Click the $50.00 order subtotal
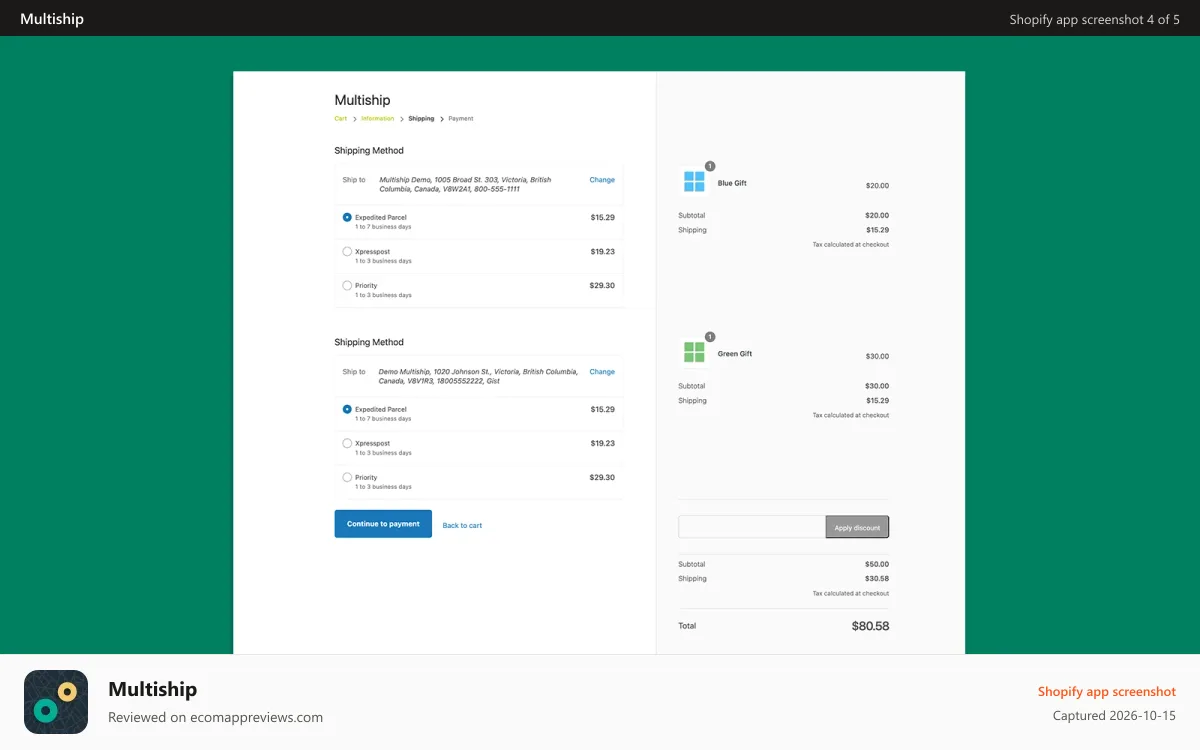 (877, 564)
